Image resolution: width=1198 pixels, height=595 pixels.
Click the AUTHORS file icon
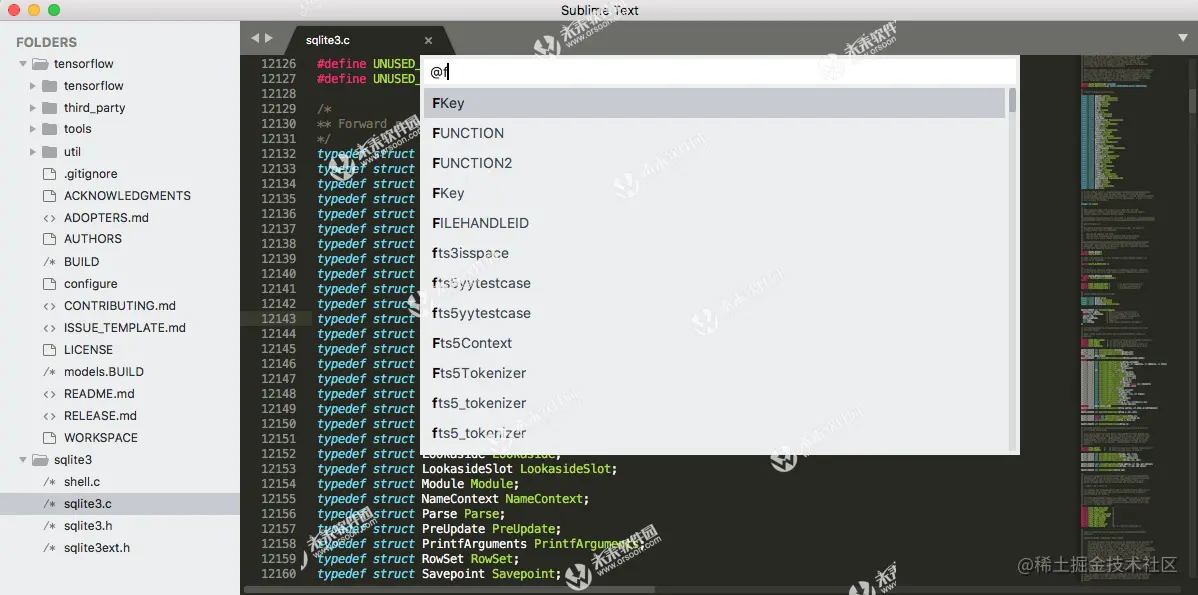click(x=50, y=239)
